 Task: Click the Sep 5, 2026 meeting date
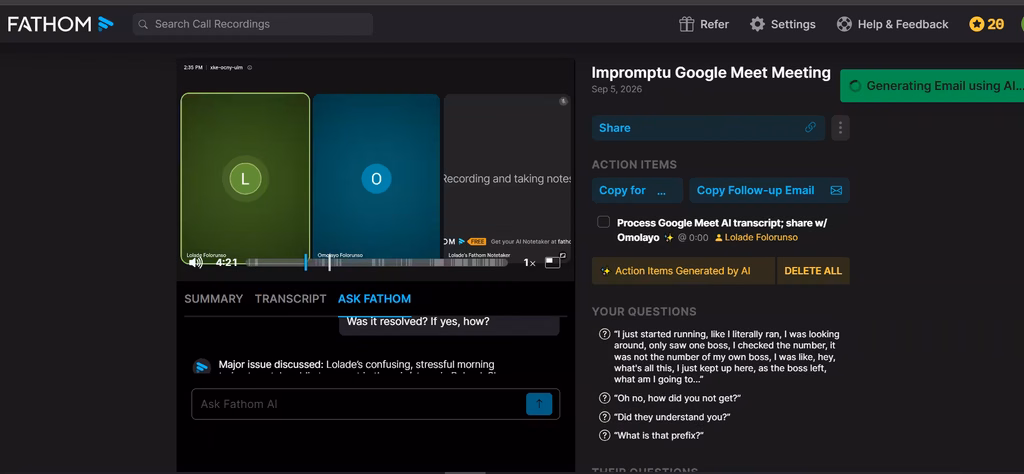616,89
